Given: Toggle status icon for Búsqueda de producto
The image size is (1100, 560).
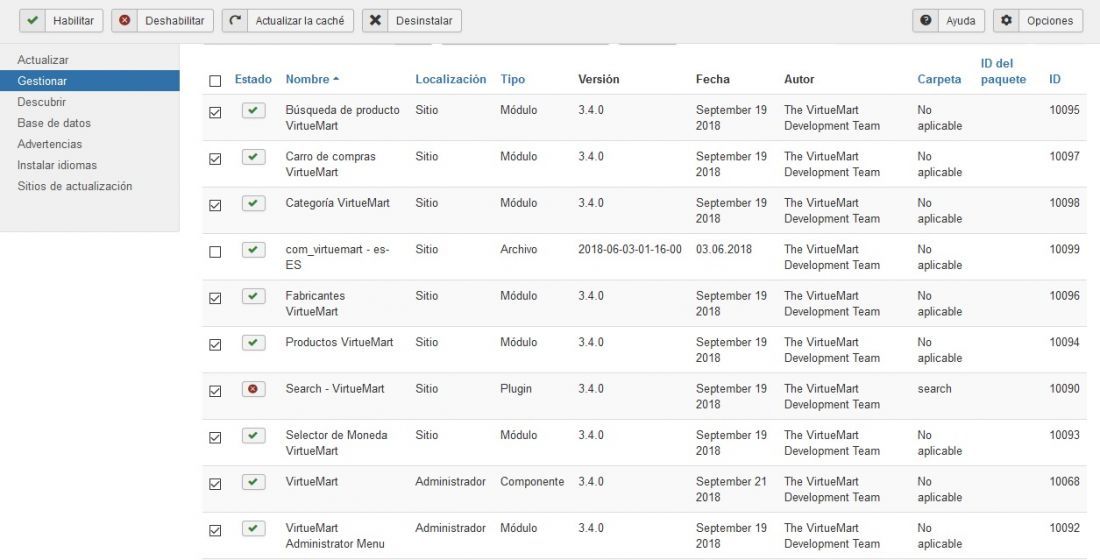Looking at the screenshot, I should [x=253, y=110].
